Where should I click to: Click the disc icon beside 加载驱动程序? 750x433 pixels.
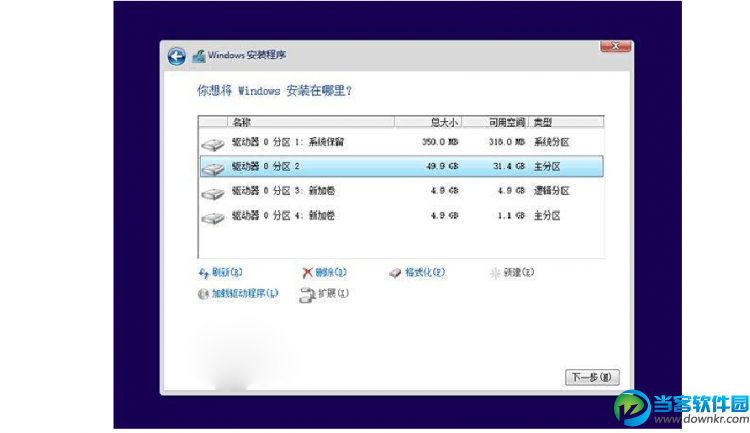203,294
